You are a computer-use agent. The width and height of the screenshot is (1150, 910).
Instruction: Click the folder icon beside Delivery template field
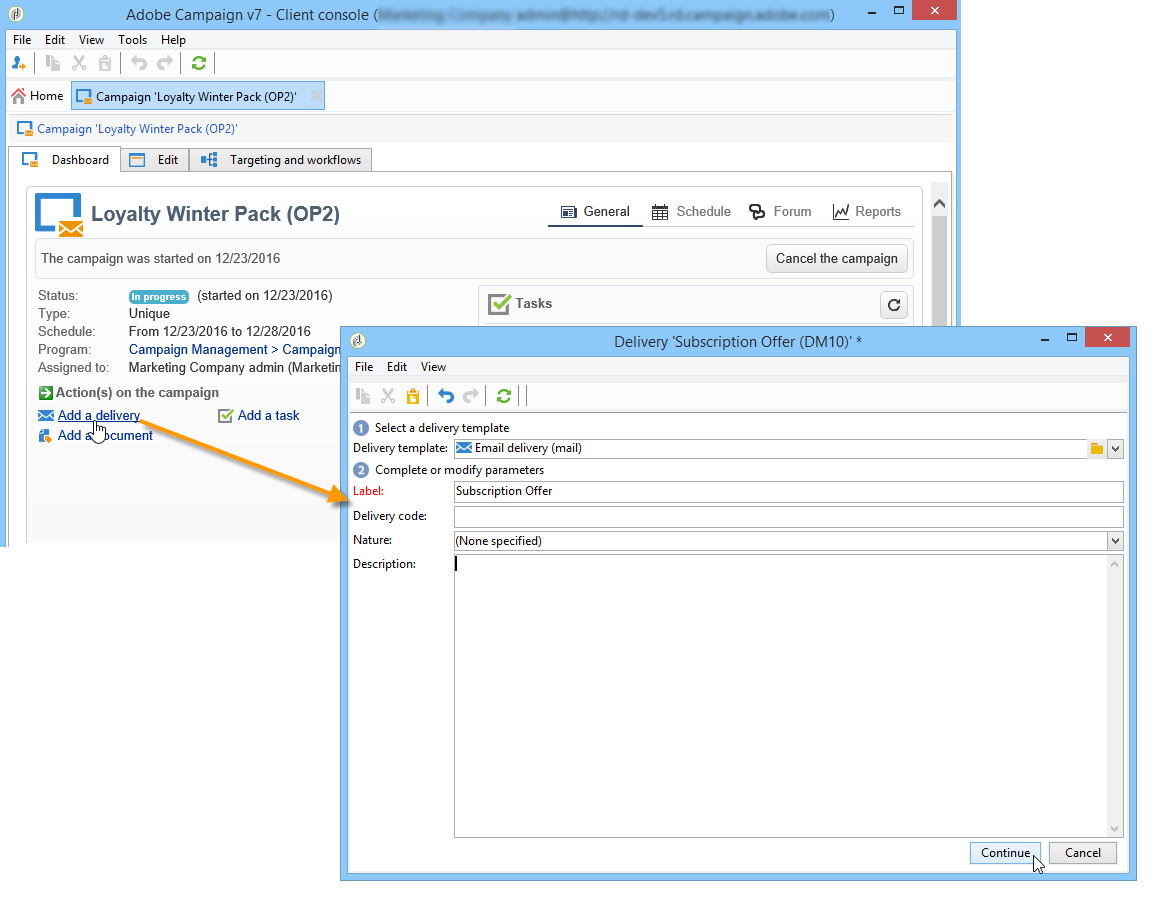click(1096, 449)
